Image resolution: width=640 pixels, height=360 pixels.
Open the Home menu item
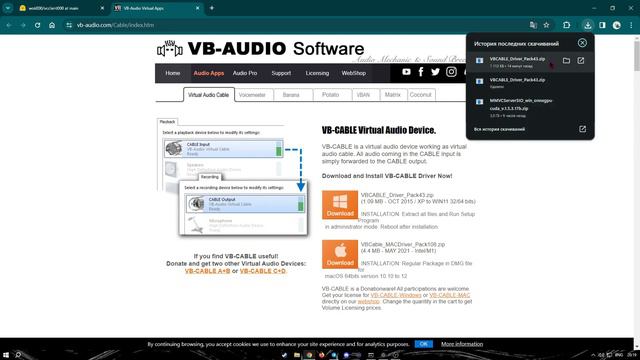tap(173, 73)
